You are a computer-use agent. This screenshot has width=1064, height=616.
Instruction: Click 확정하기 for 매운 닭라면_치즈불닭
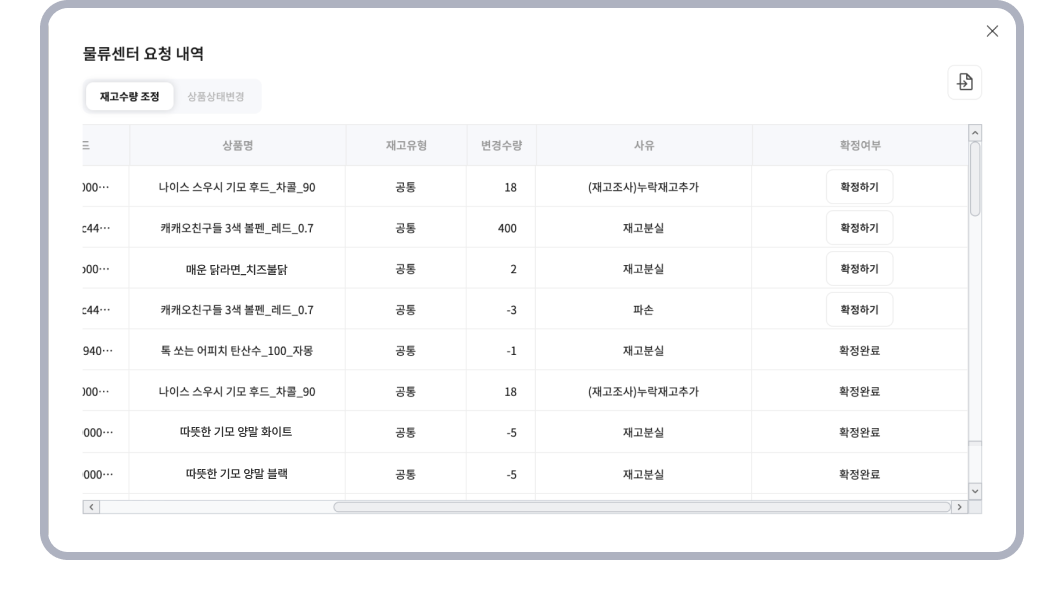859,269
